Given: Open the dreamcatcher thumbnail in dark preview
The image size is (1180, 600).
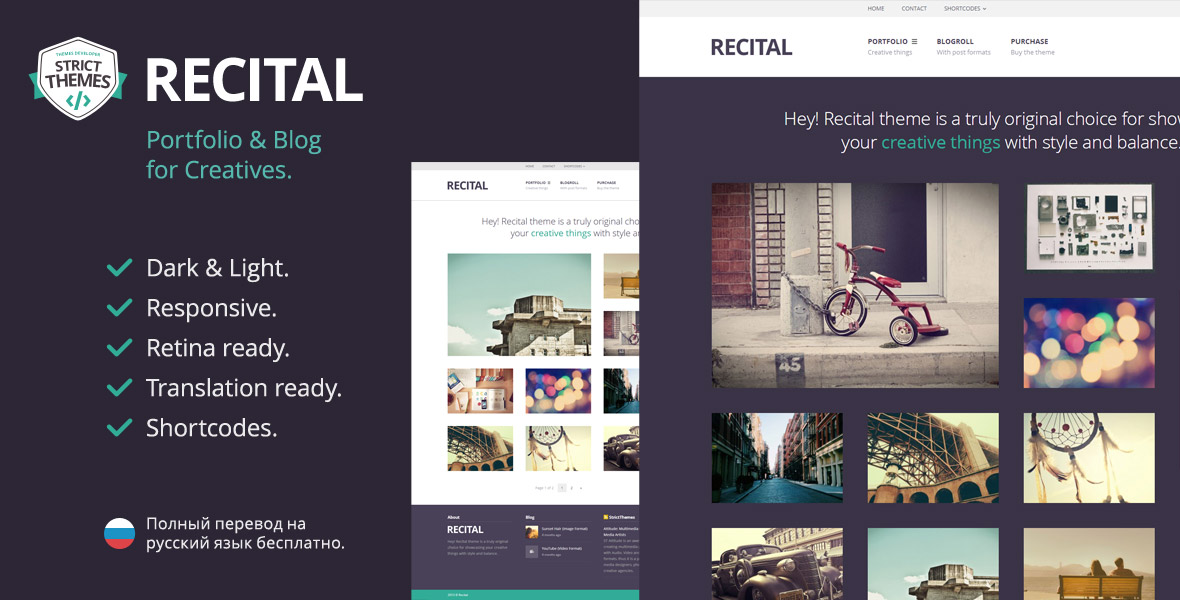Looking at the screenshot, I should point(1088,457).
